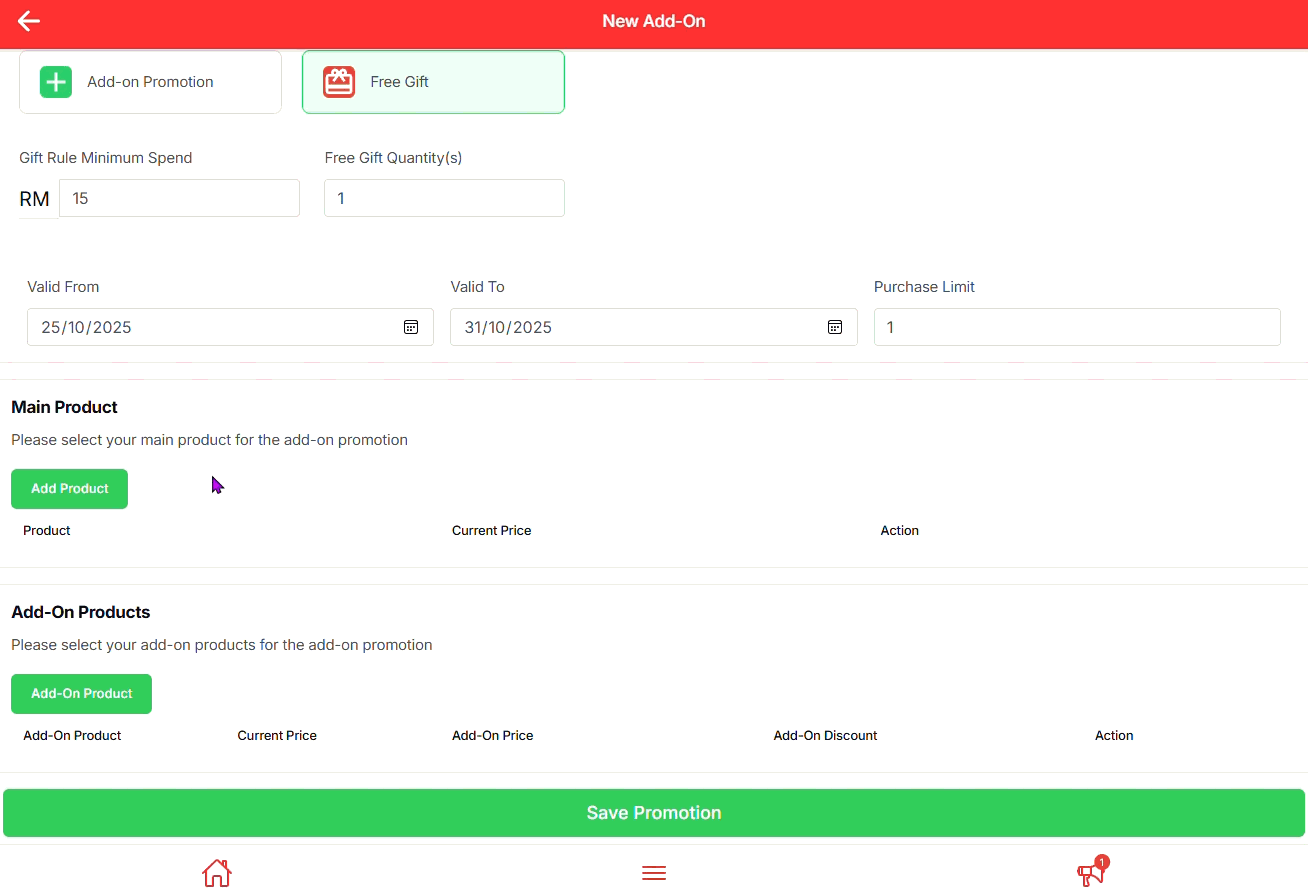Select the Free Gift type option

pos(433,82)
